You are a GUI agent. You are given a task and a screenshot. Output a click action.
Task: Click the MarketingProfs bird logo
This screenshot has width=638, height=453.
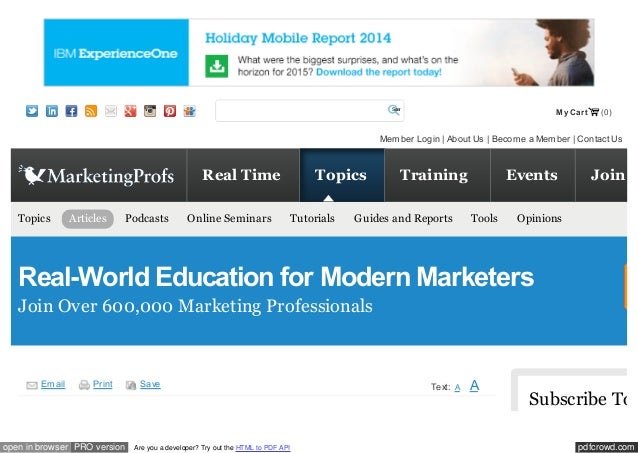[x=32, y=175]
